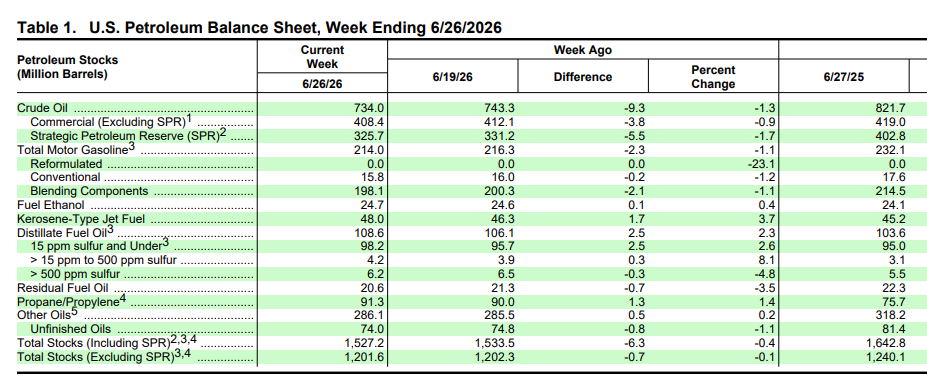Image resolution: width=927 pixels, height=377 pixels.
Task: Click the 6/27/25 column header
Action: point(844,77)
